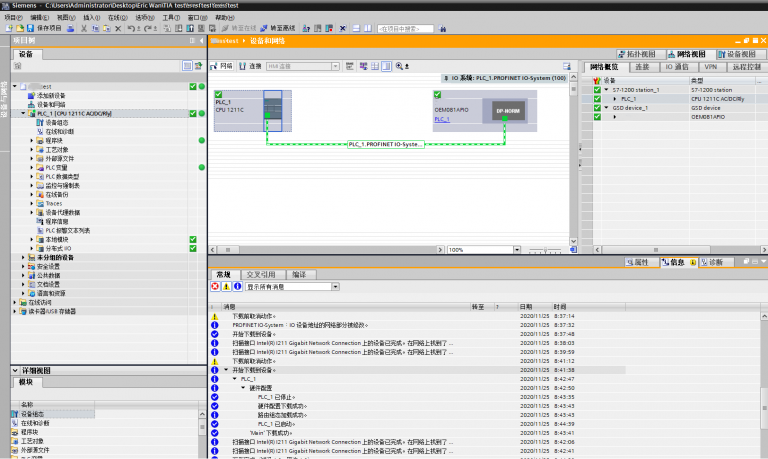
Task: Toggle the checkbox for S7-1200 station_1 row
Action: tap(597, 90)
